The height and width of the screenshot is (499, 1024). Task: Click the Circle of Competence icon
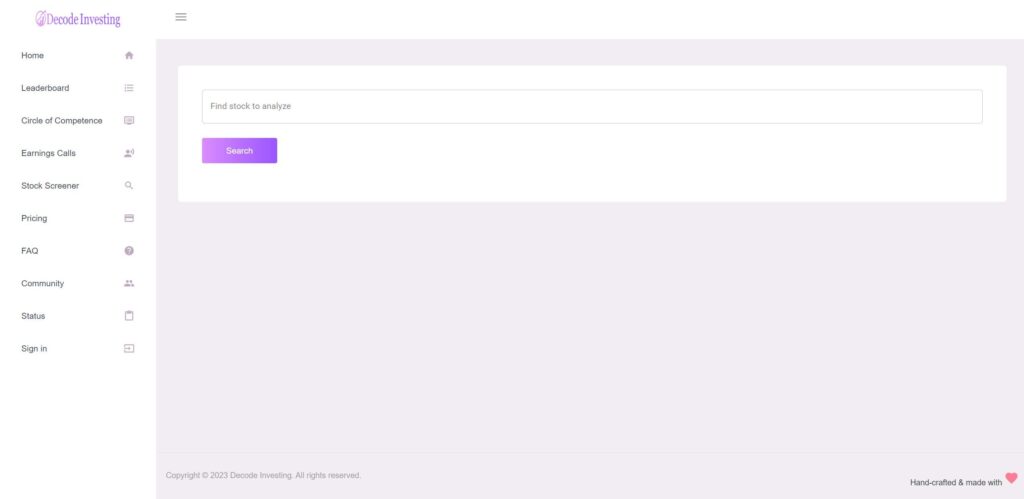click(x=129, y=121)
